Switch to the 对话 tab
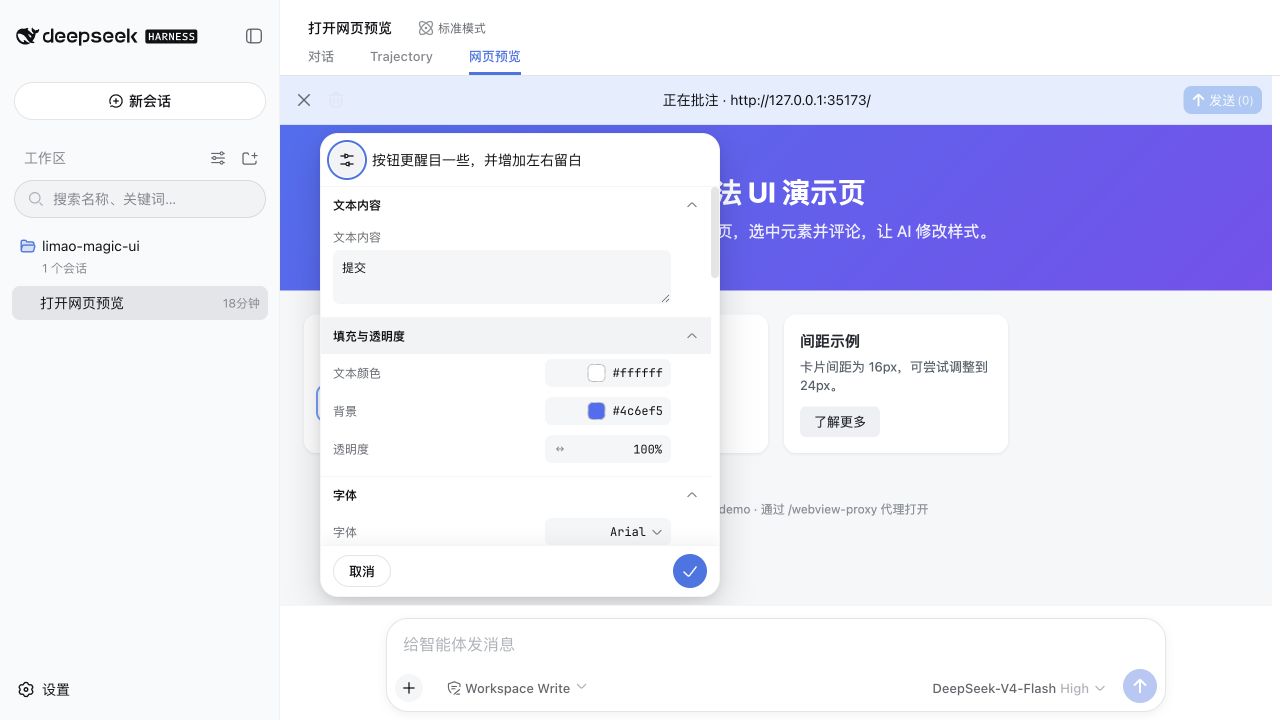 pos(321,57)
